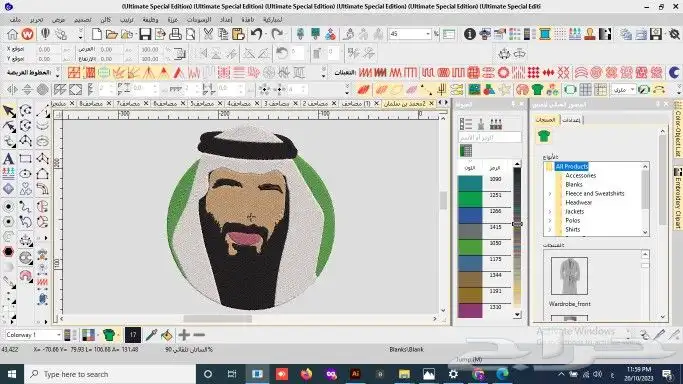Choose the arrow Select Object tool in the toolbox
Viewport: 683px width, 384px height.
tap(9, 111)
